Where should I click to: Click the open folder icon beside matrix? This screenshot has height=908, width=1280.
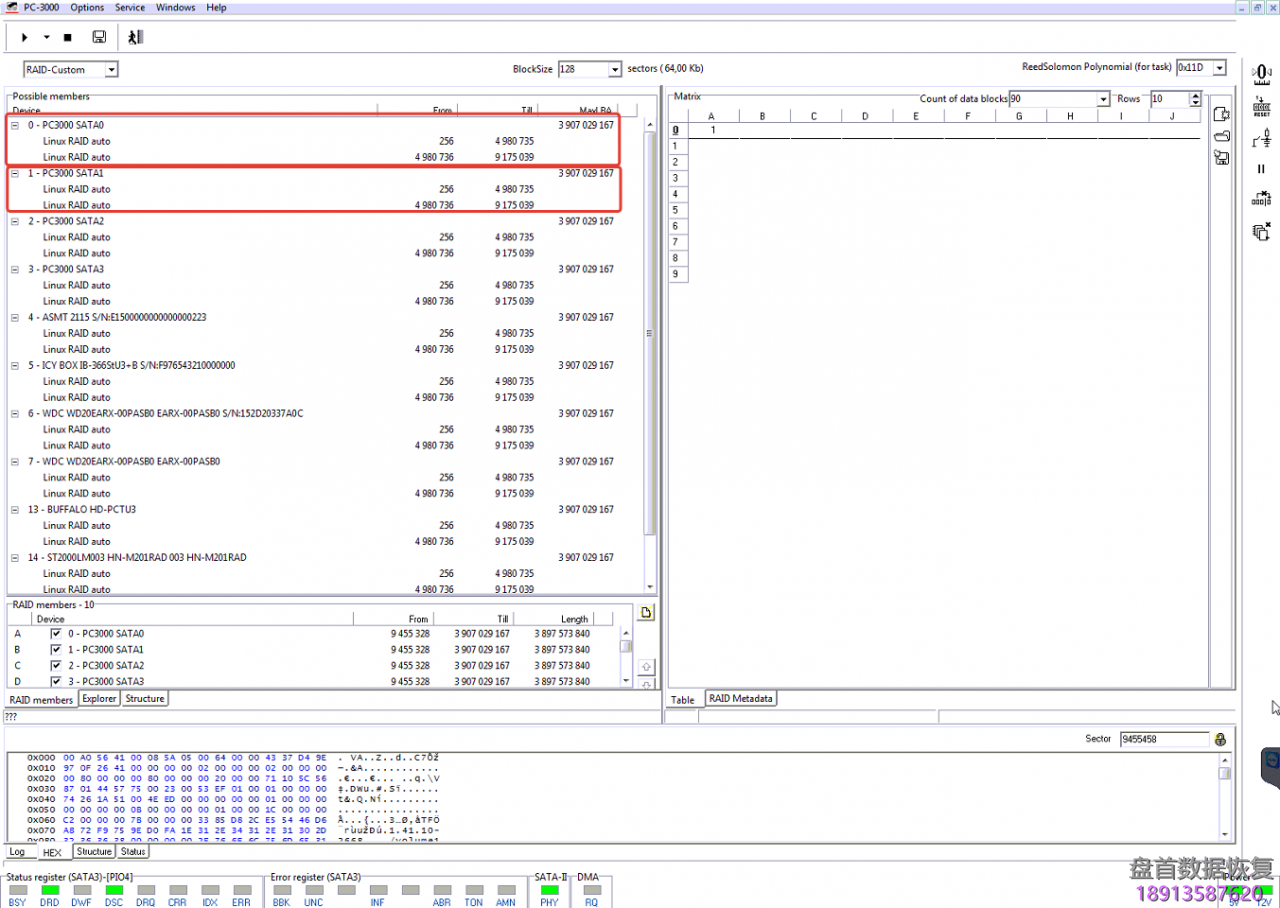pyautogui.click(x=1221, y=136)
